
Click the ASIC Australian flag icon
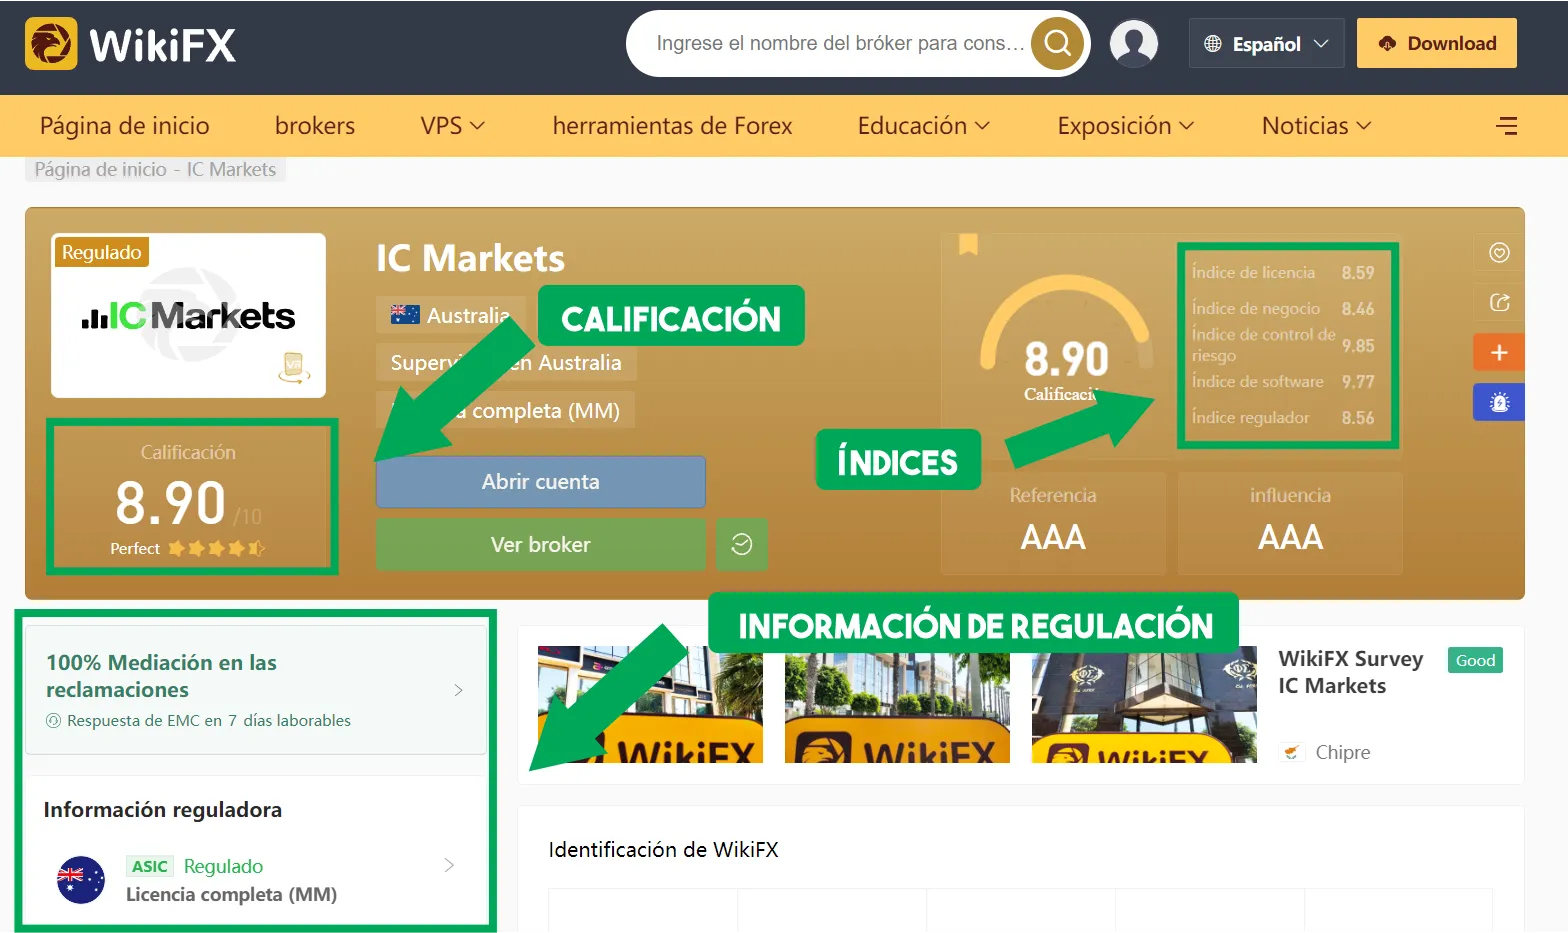[81, 880]
